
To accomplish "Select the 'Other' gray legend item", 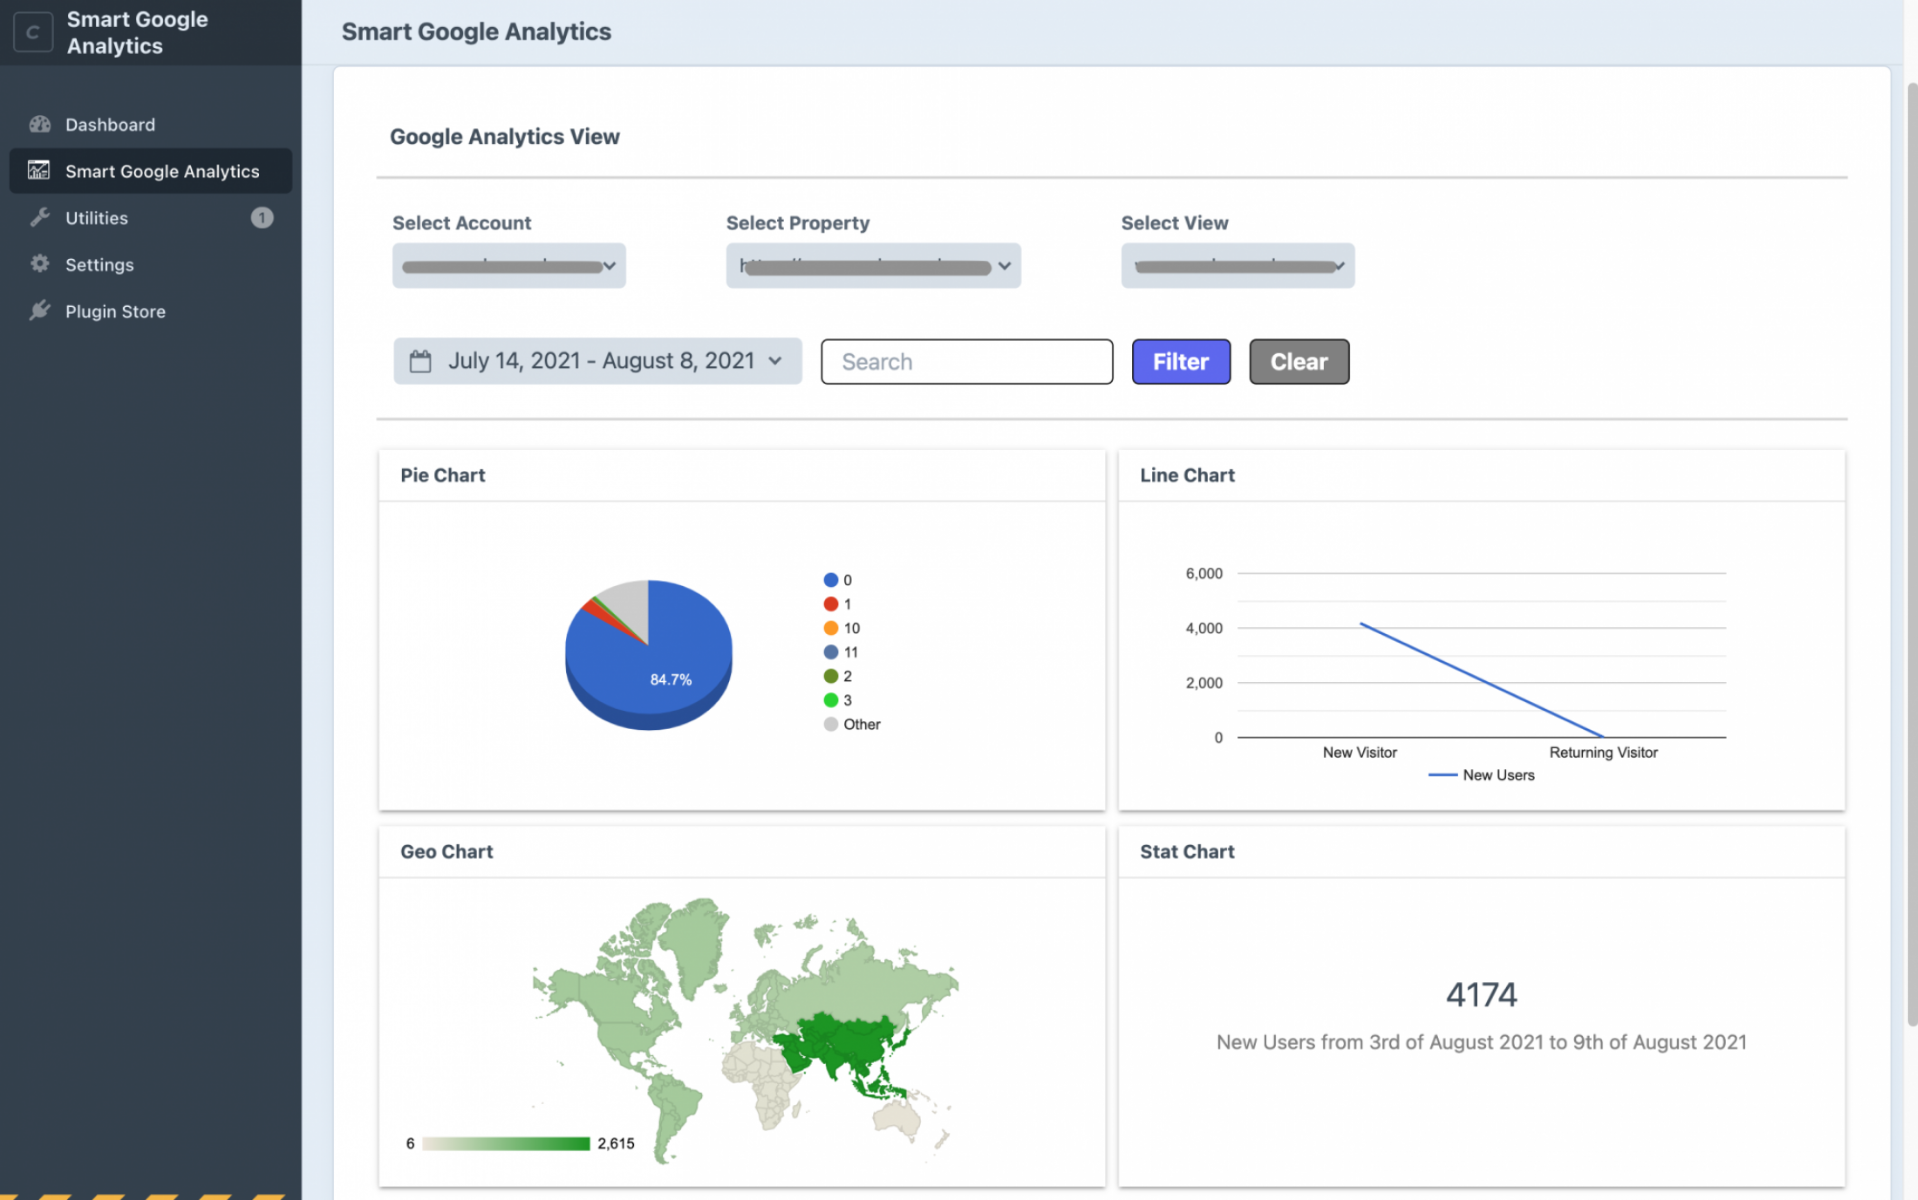I will point(853,724).
